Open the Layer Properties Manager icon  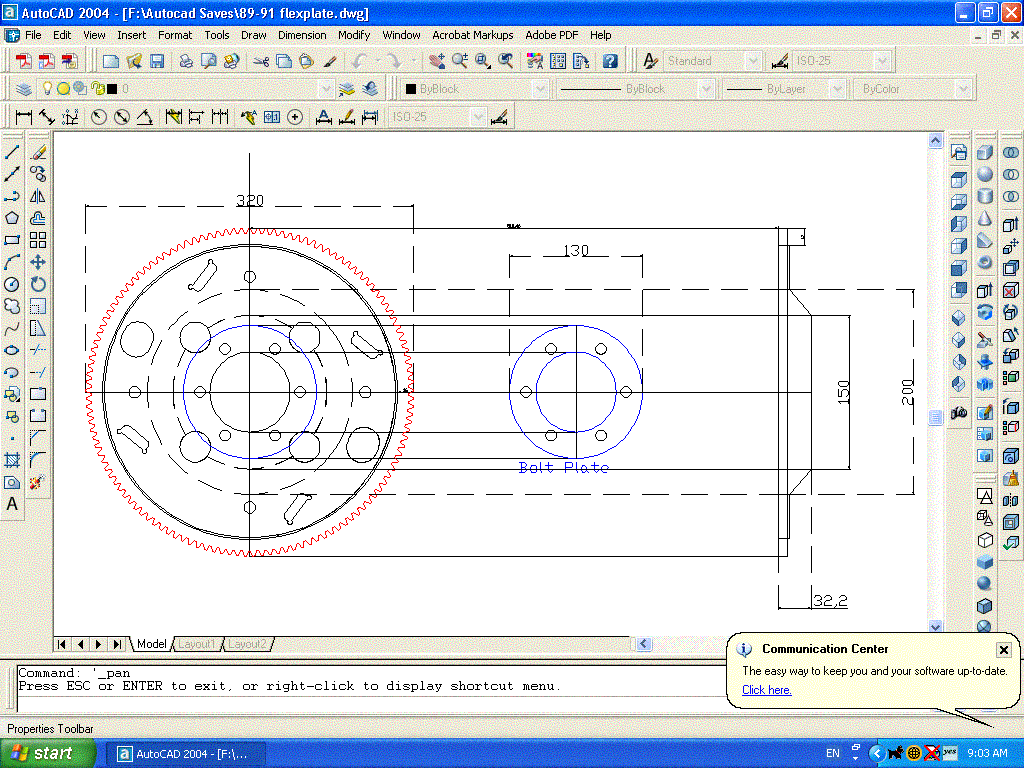pyautogui.click(x=23, y=89)
